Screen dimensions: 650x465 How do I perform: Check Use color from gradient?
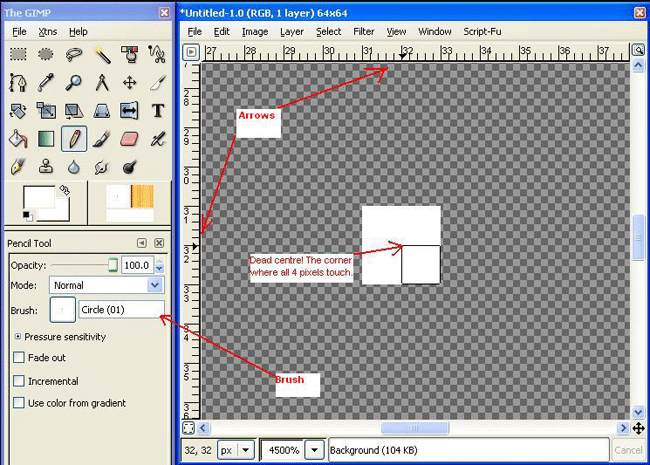coord(19,403)
